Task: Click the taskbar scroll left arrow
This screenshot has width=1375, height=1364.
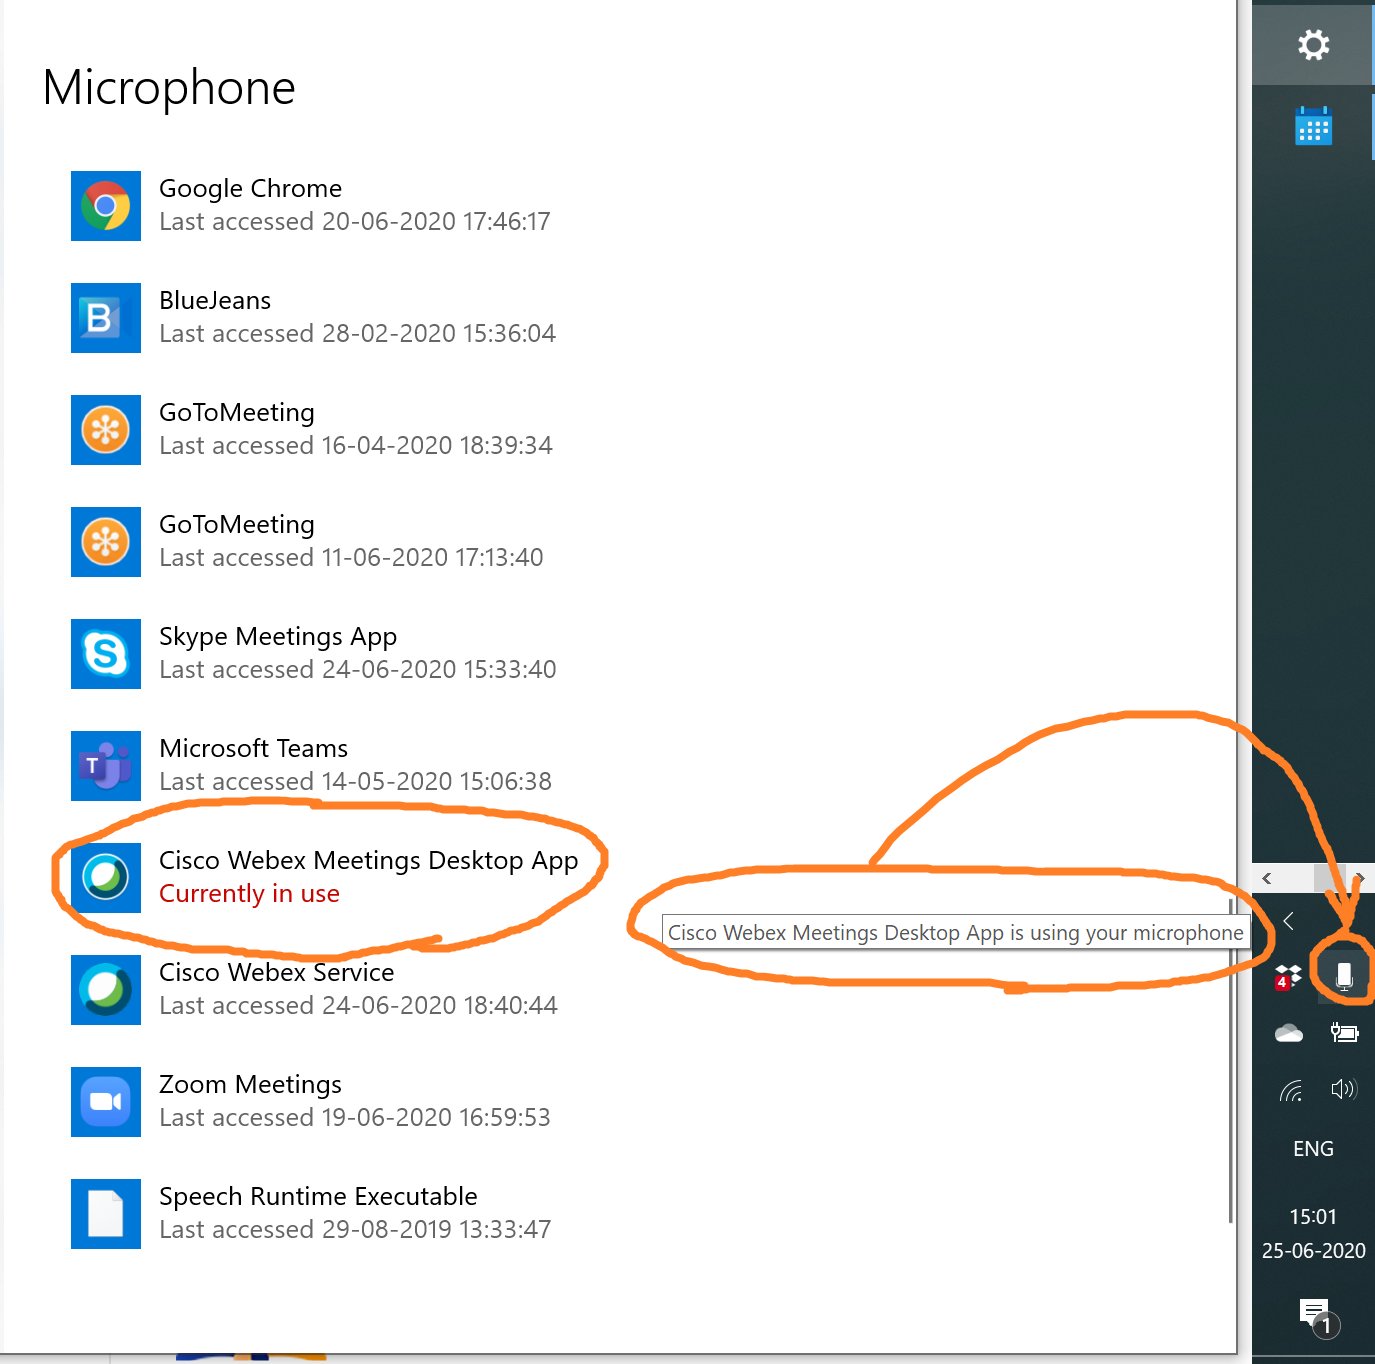Action: tap(1266, 878)
